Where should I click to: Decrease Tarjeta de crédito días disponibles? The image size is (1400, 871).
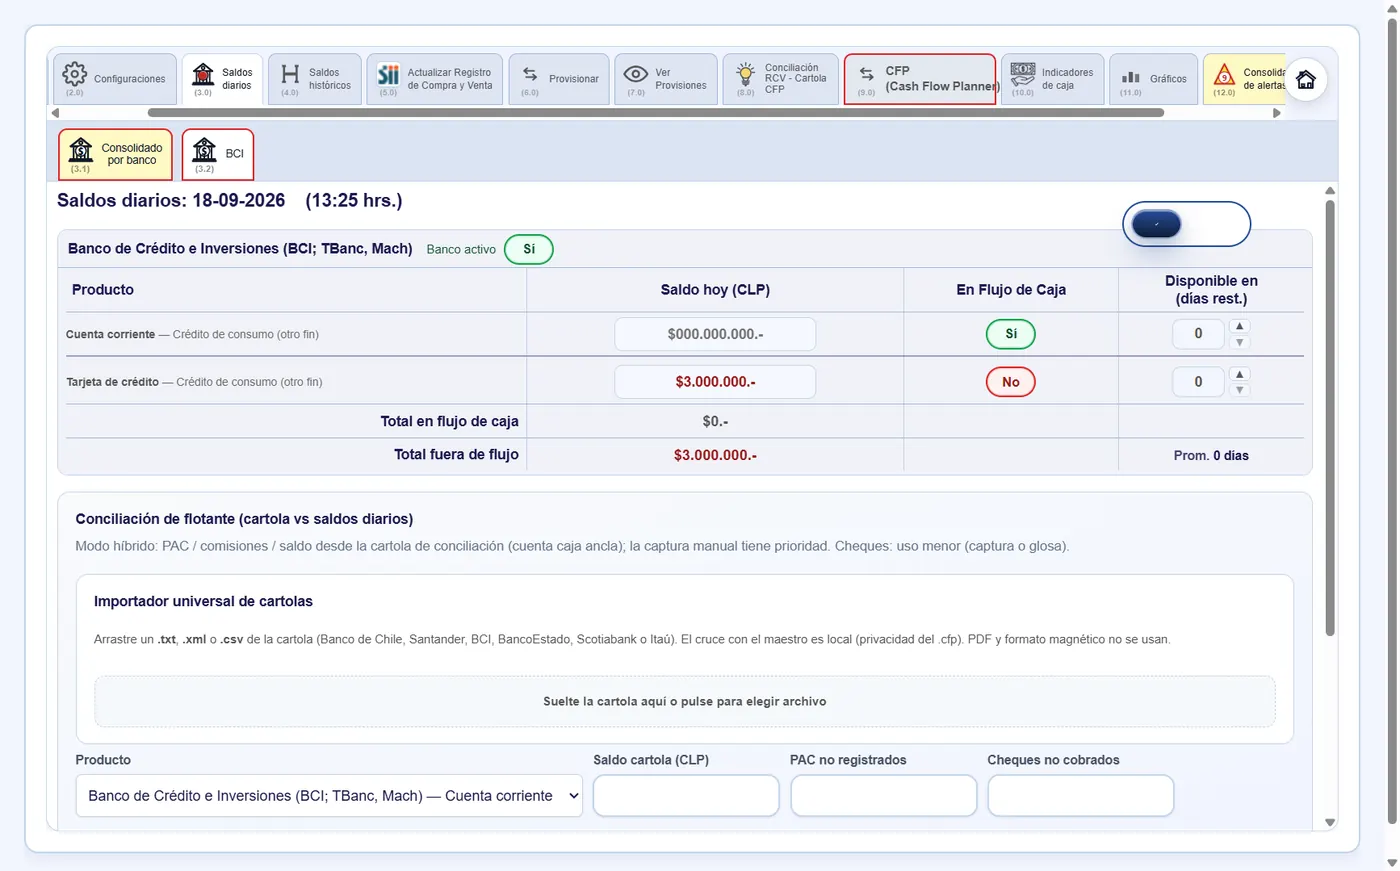pos(1240,390)
